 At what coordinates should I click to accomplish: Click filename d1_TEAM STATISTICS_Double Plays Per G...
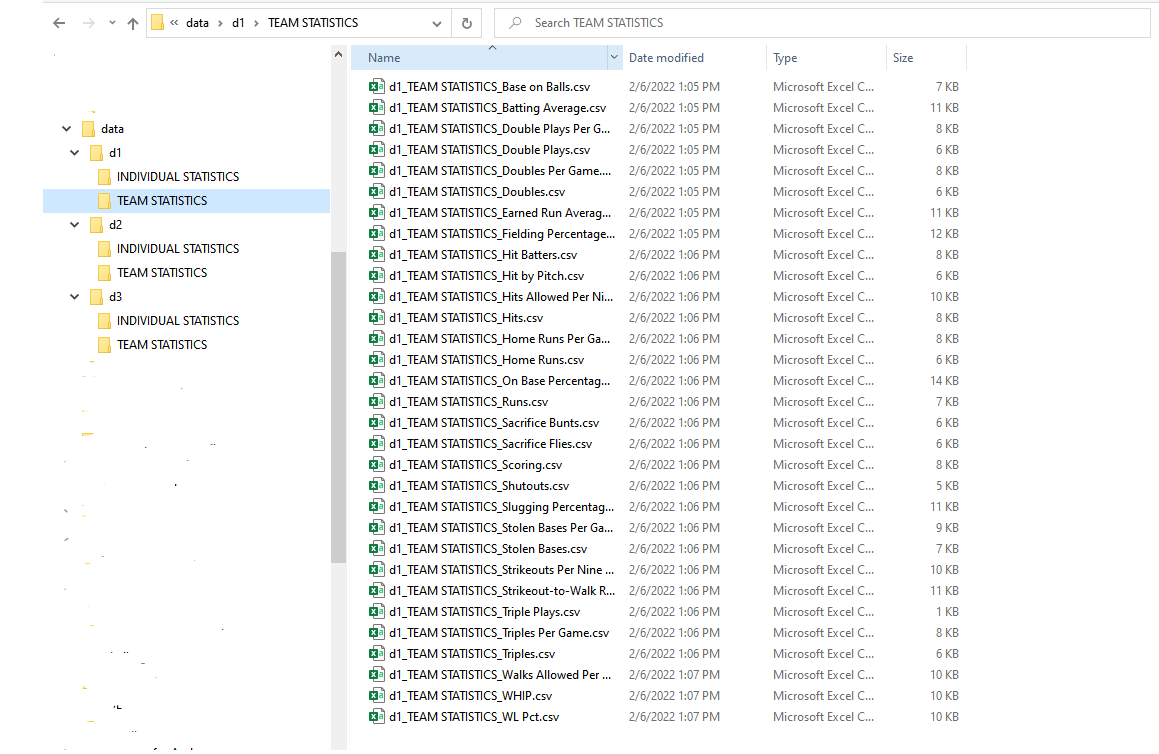coord(500,129)
